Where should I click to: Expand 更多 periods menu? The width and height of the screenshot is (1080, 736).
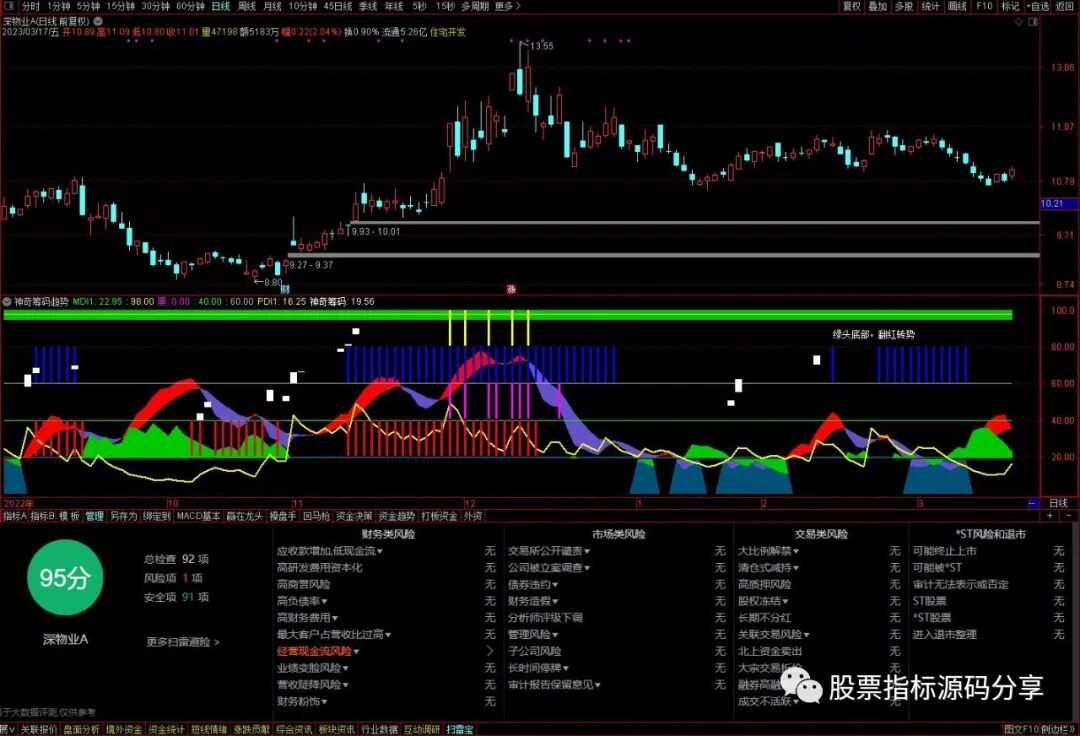pyautogui.click(x=508, y=6)
